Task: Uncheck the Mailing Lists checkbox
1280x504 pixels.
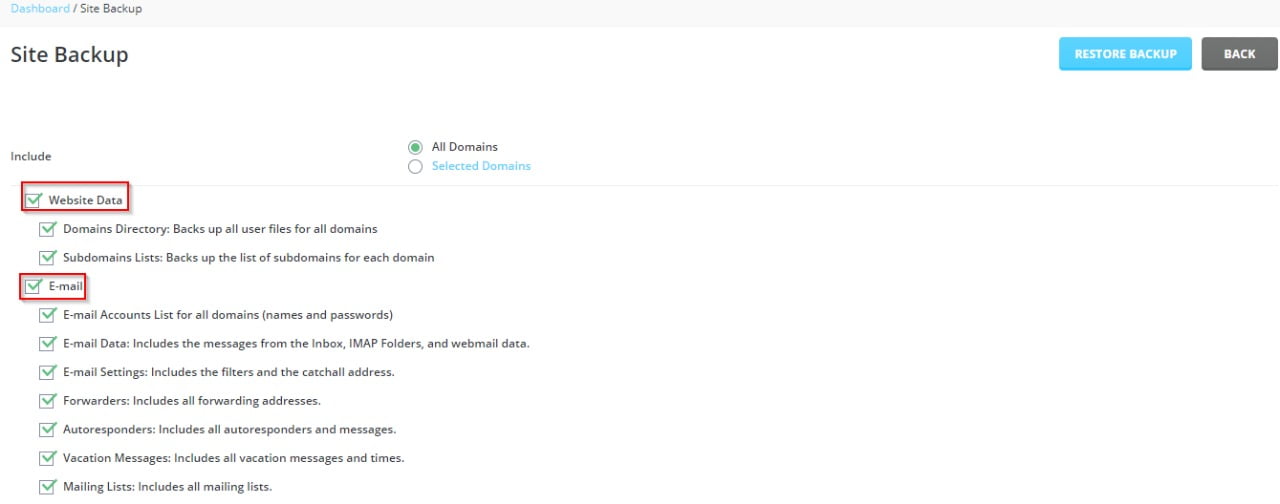Action: point(47,487)
